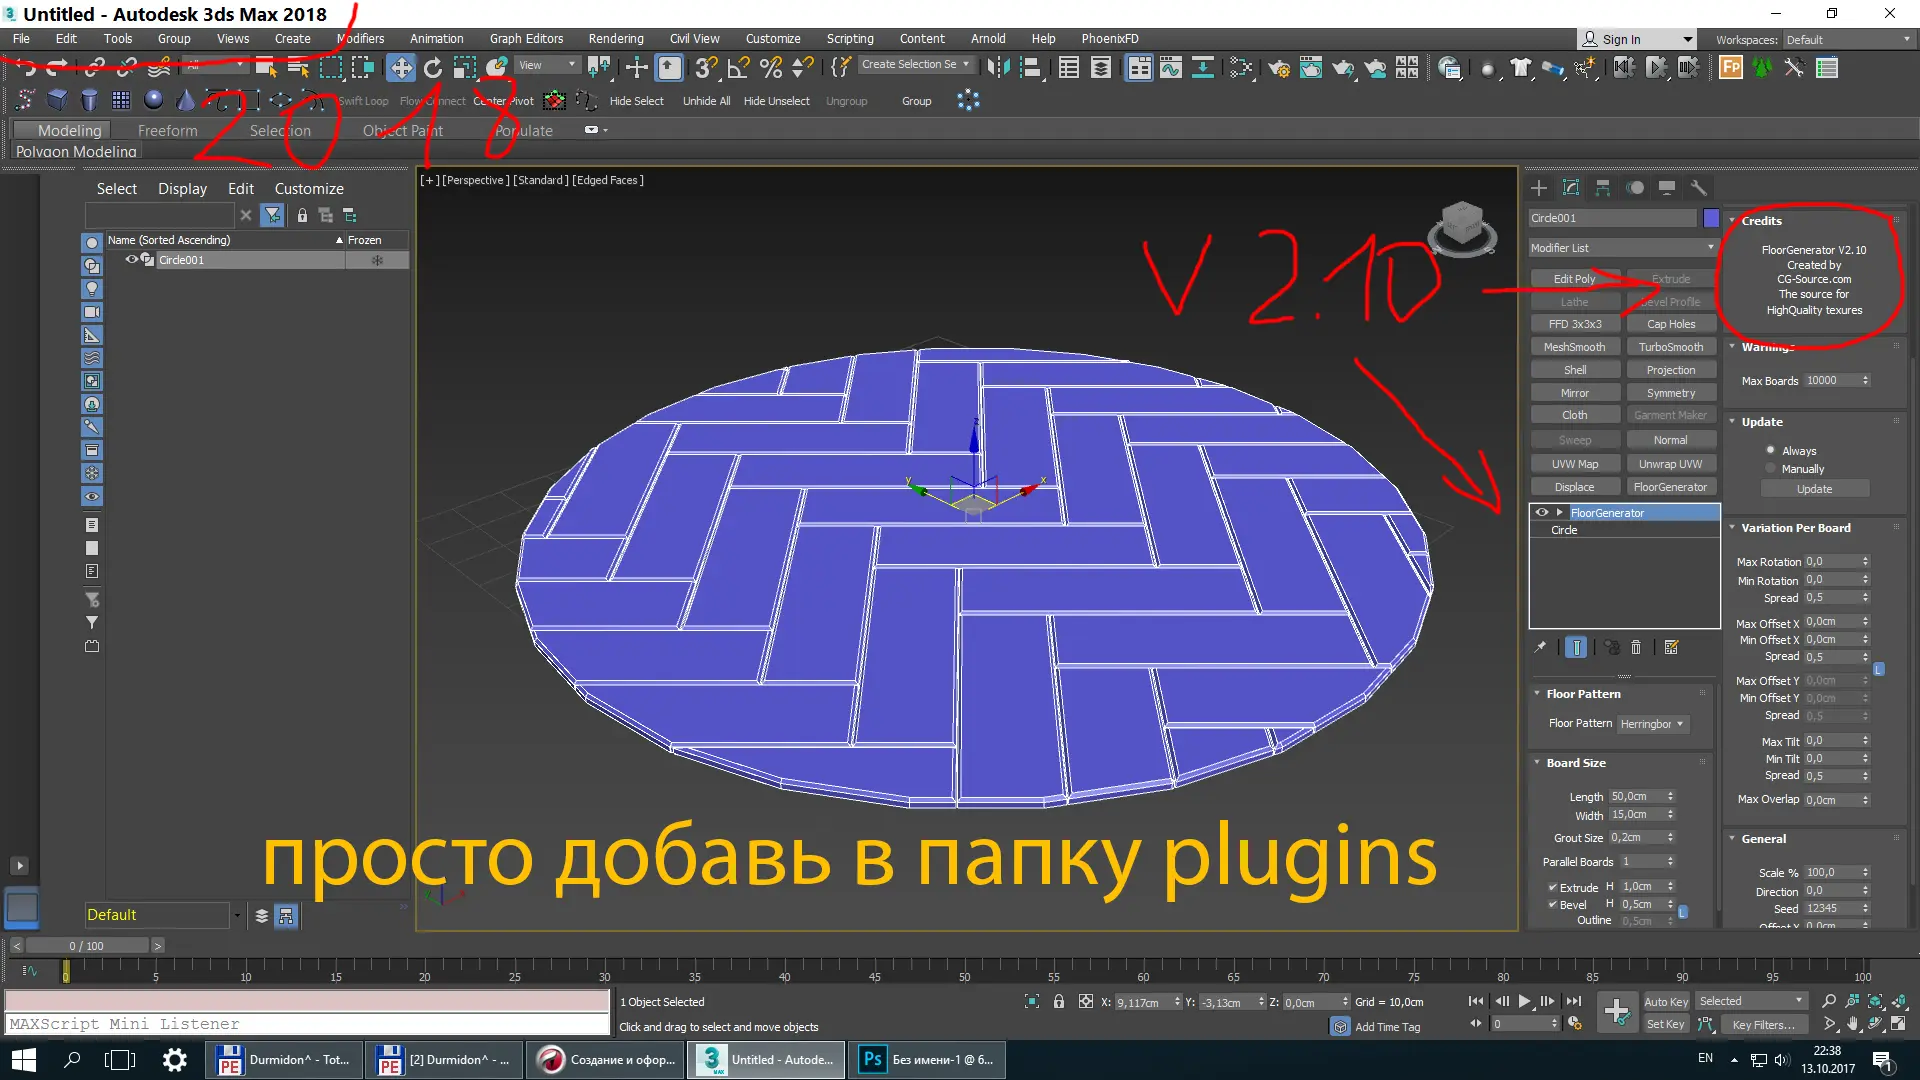
Task: Open the Motion command panel tab
Action: 1635,188
